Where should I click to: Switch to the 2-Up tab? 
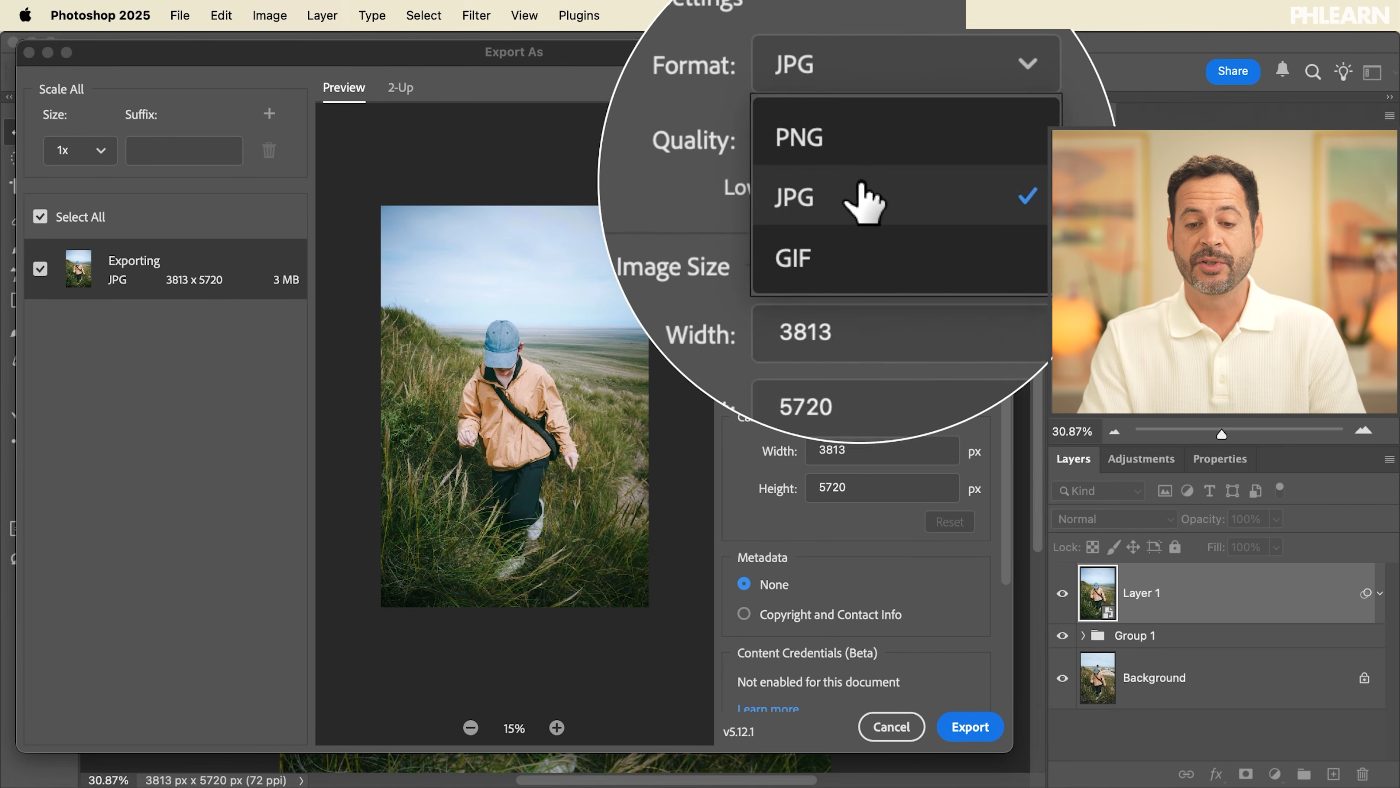[x=400, y=88]
